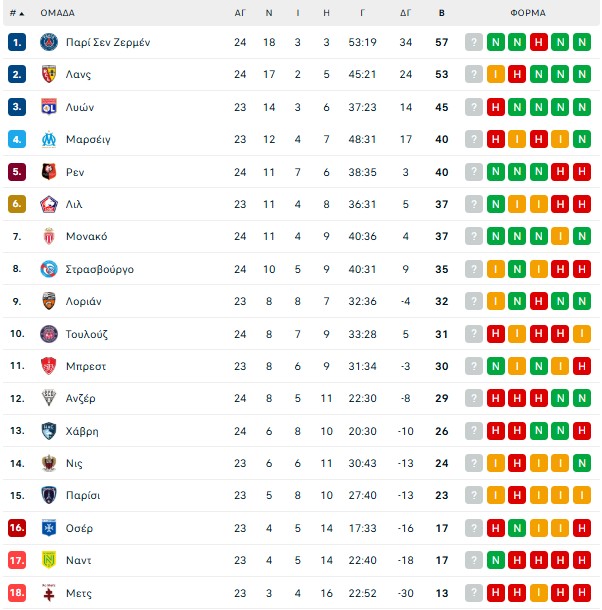Image resolution: width=602 pixels, height=610 pixels.
Task: Click the blue position badge 1.
Action: (x=17, y=42)
